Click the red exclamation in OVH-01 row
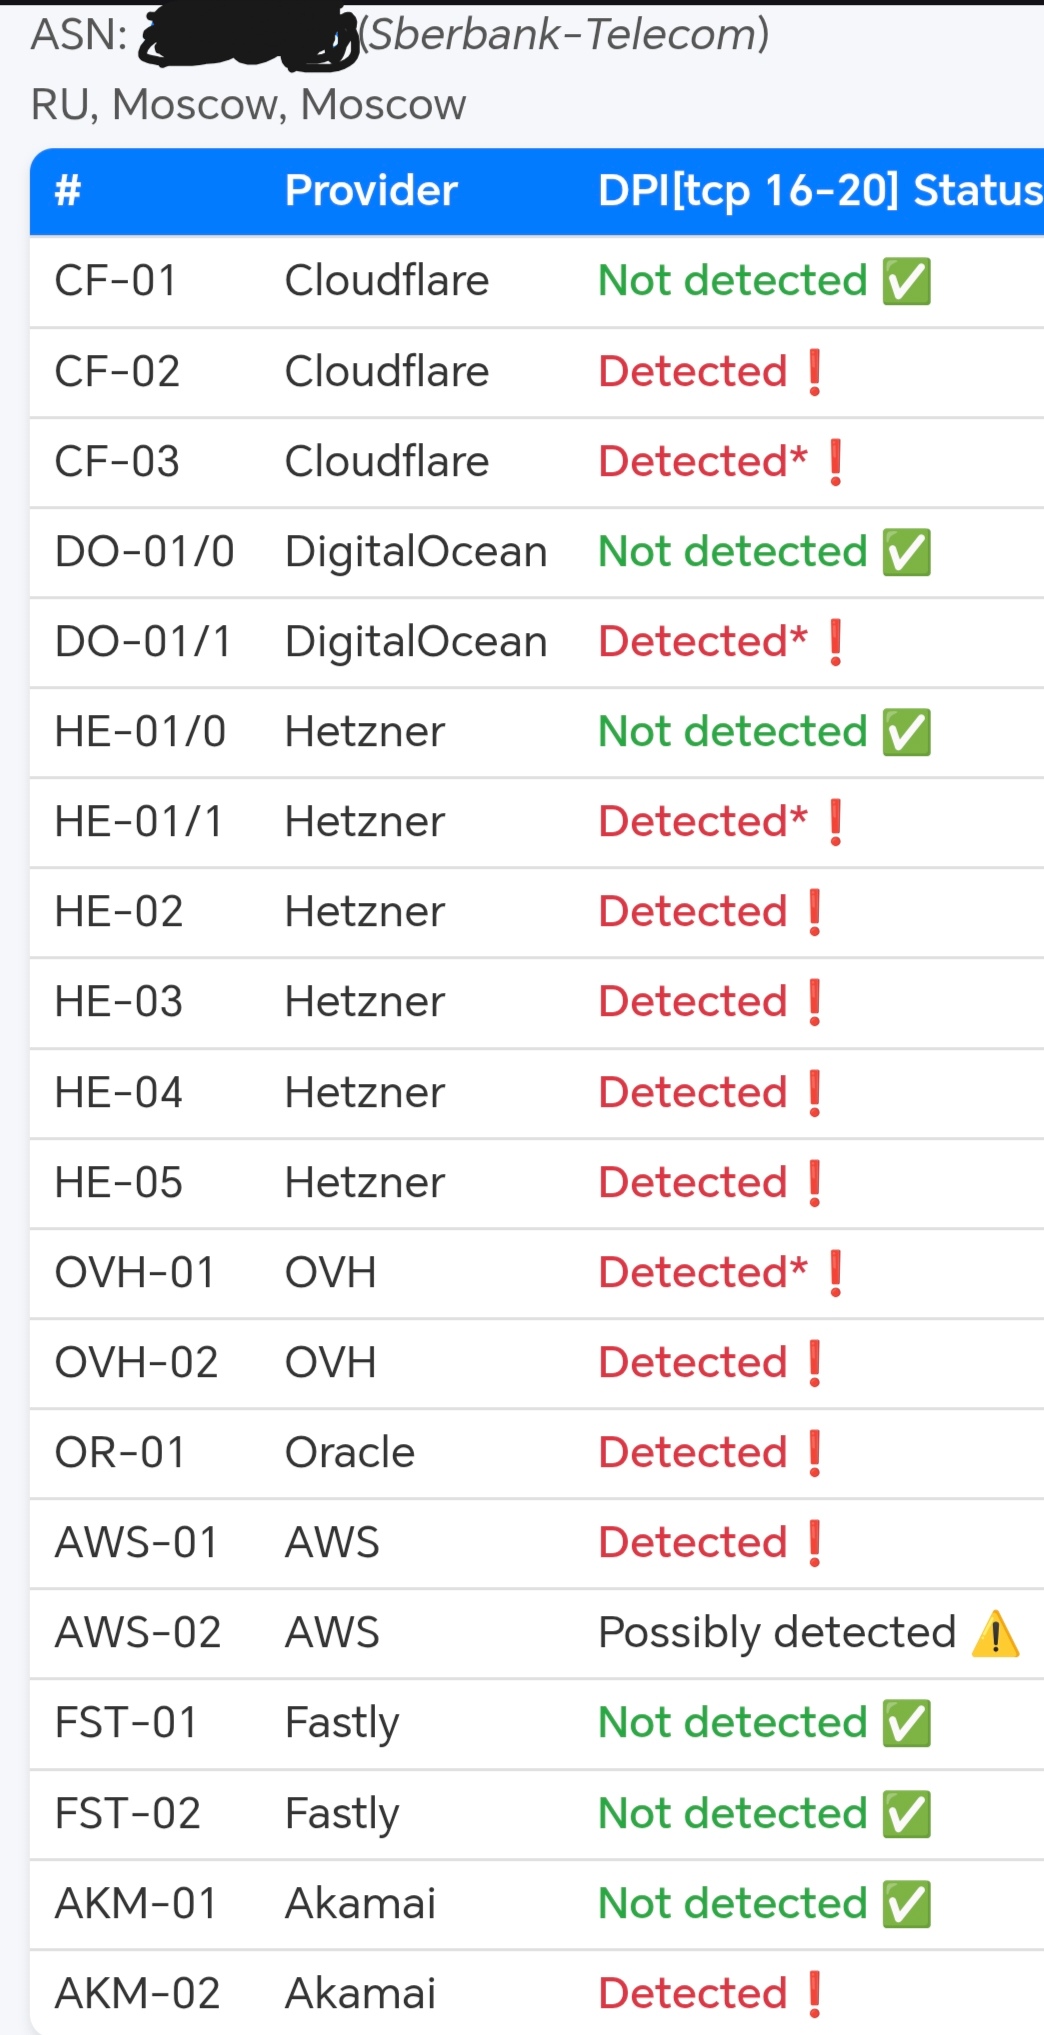The image size is (1044, 2035). (x=835, y=1273)
